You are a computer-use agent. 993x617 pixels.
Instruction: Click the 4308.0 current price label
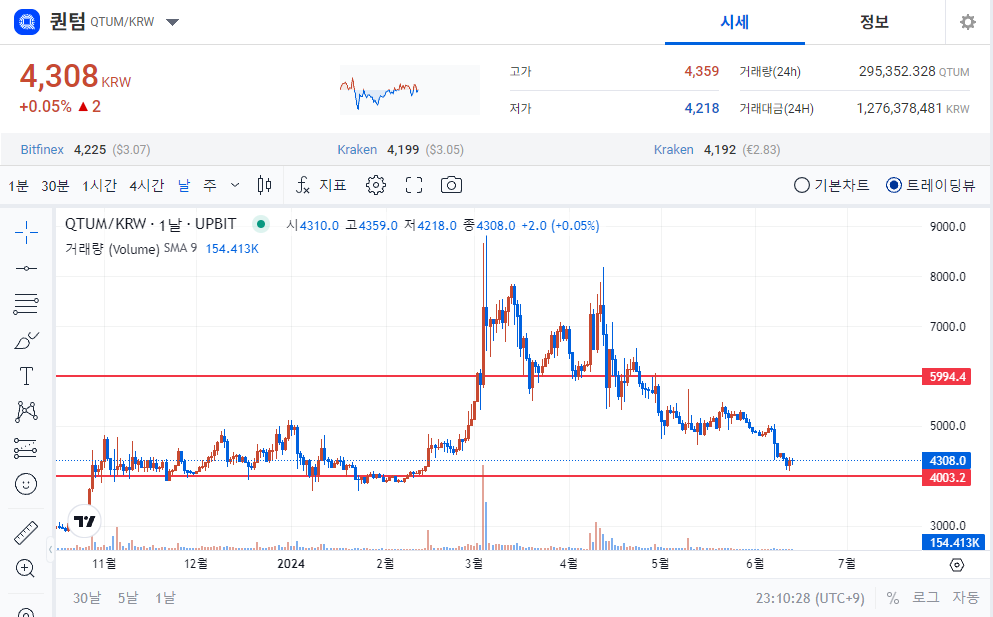point(947,461)
